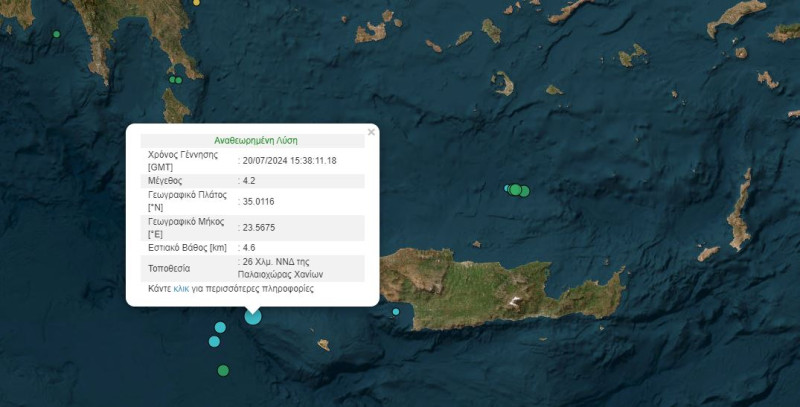Image resolution: width=800 pixels, height=407 pixels.
Task: Click the small blue marker south of western Crete
Action: [396, 312]
